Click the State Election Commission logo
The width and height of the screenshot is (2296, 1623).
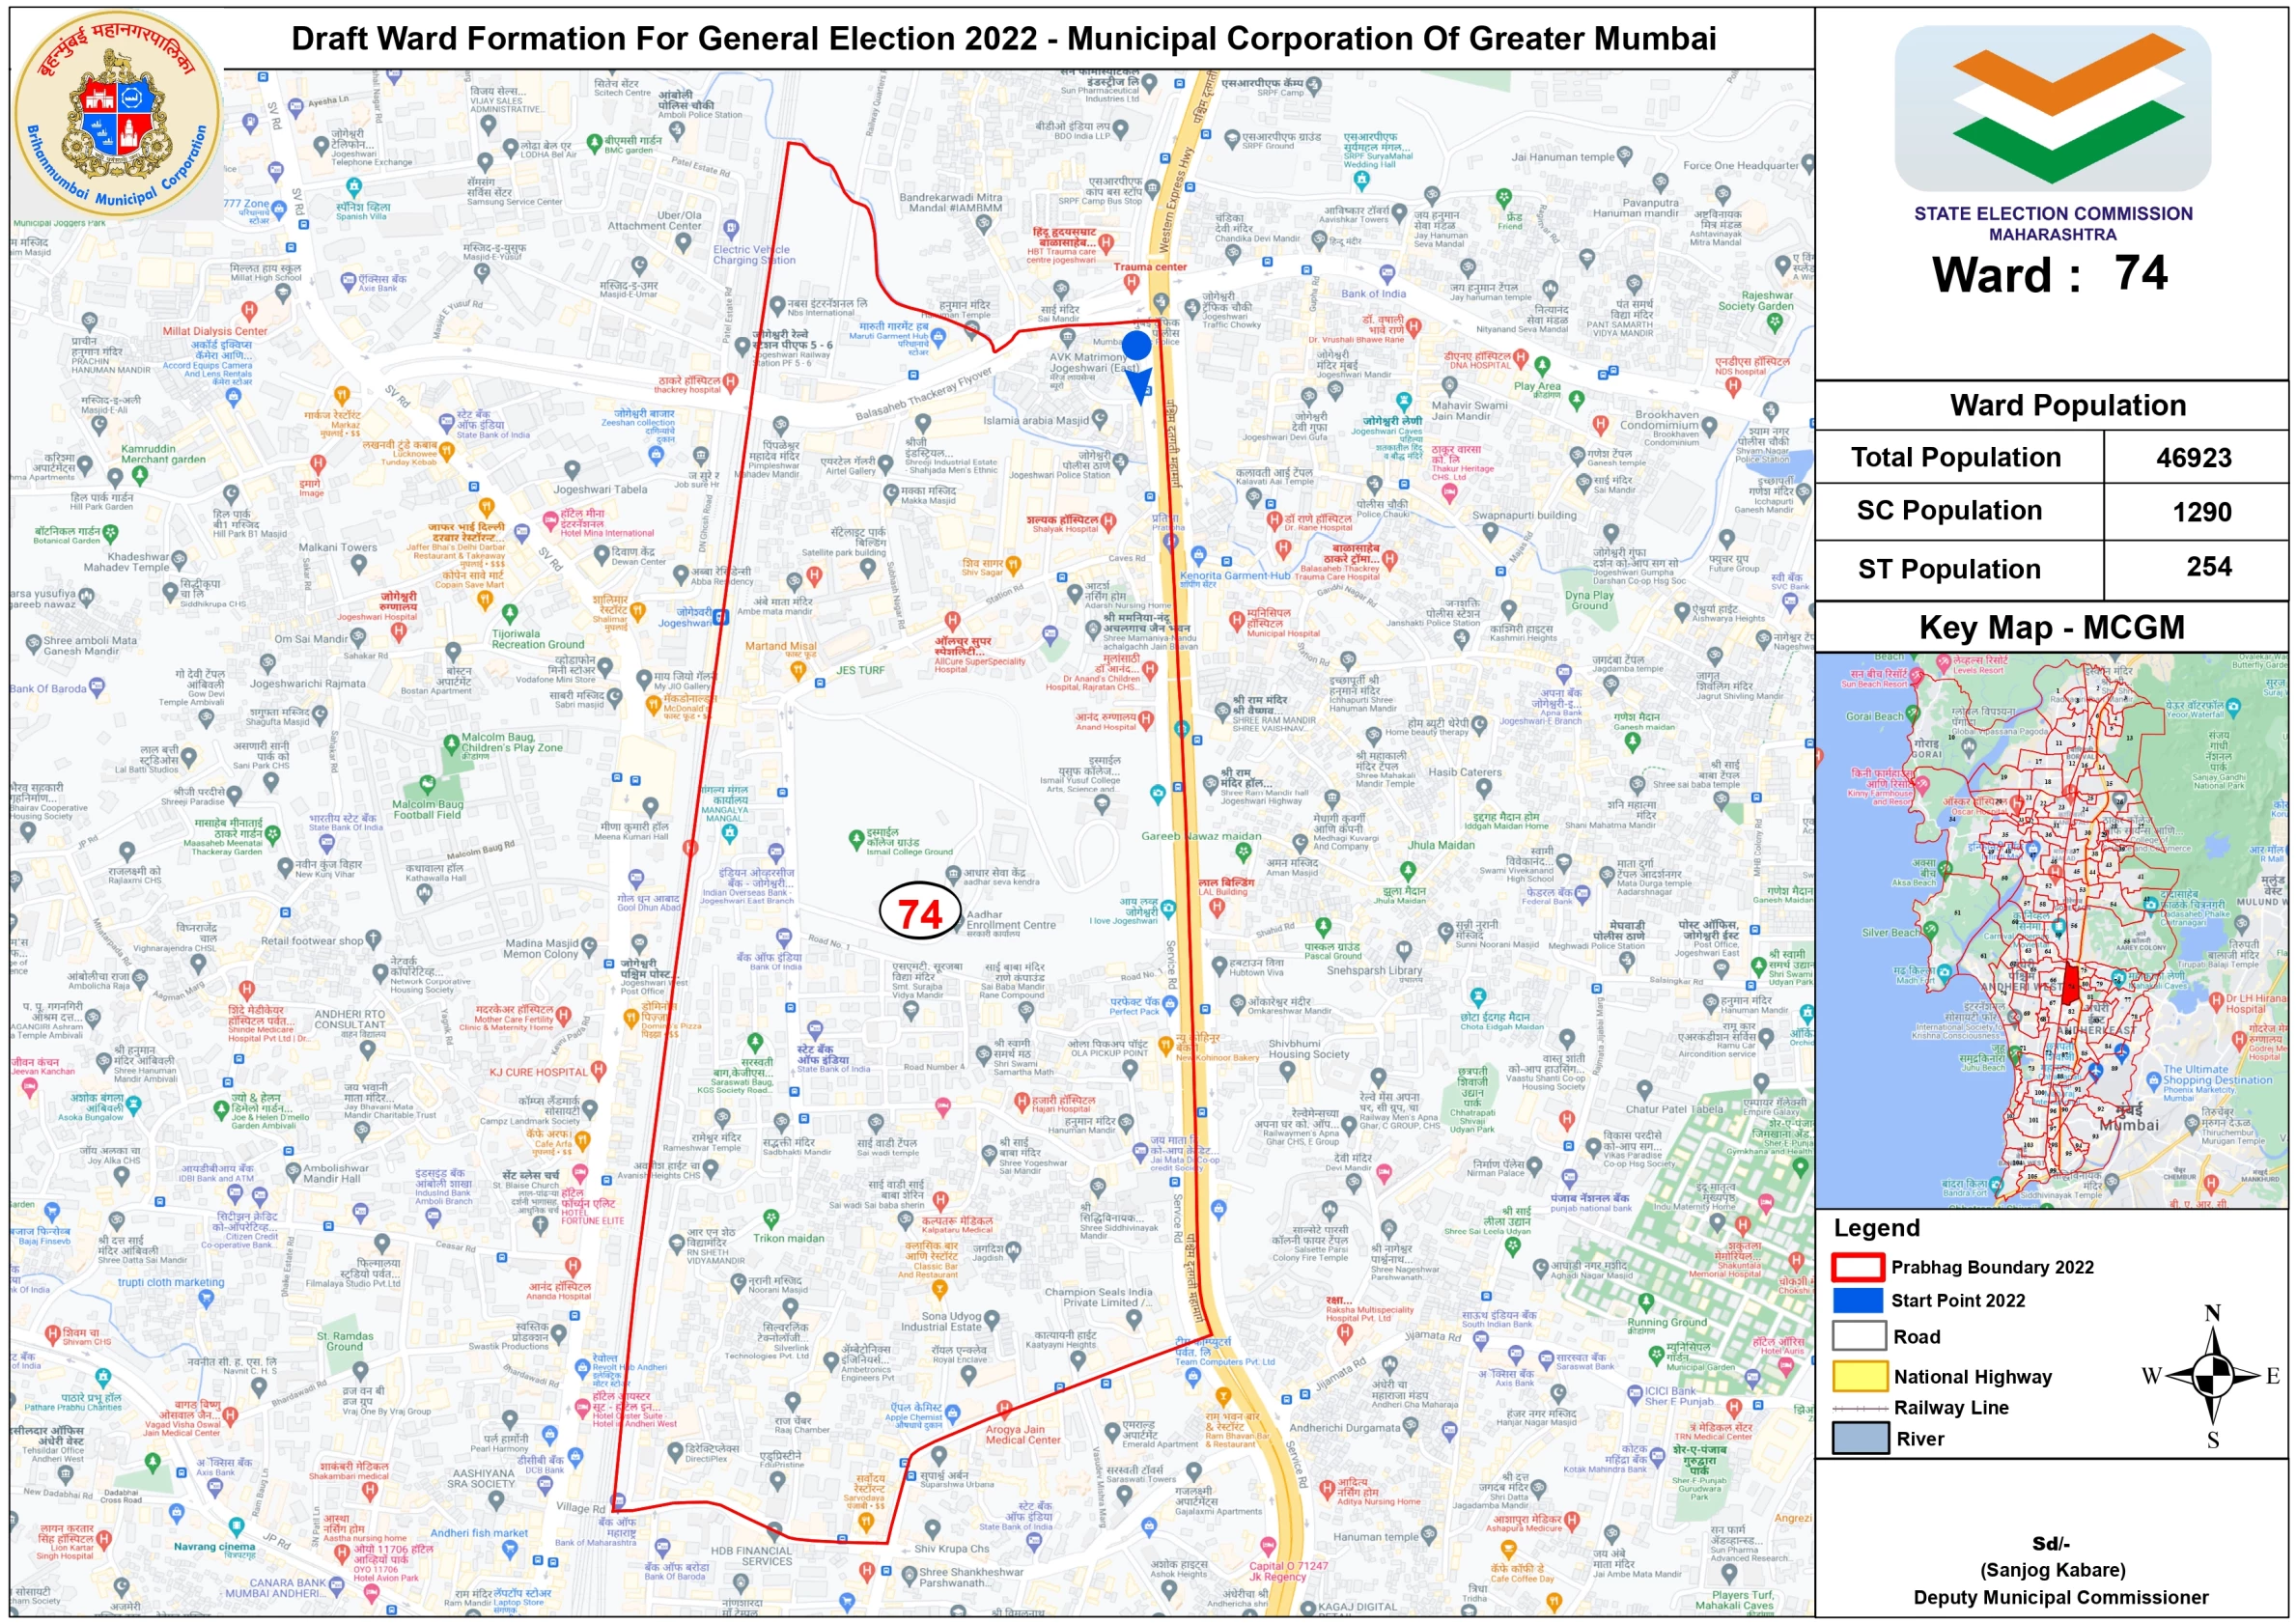(2052, 108)
